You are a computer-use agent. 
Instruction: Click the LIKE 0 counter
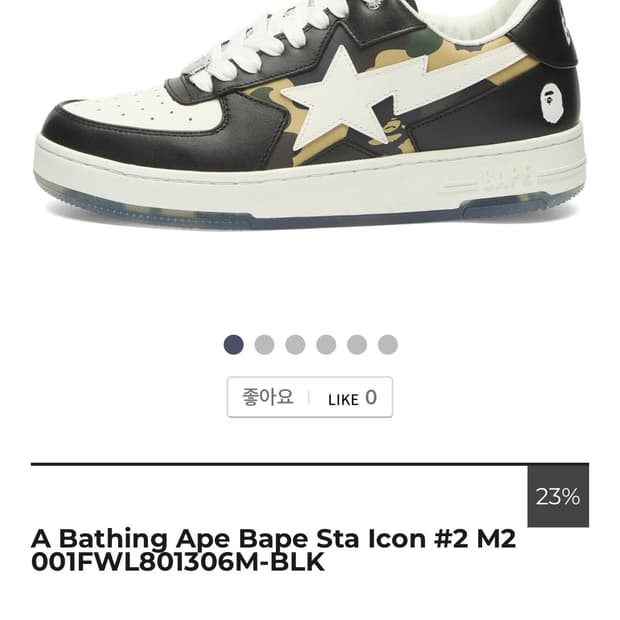pos(352,398)
